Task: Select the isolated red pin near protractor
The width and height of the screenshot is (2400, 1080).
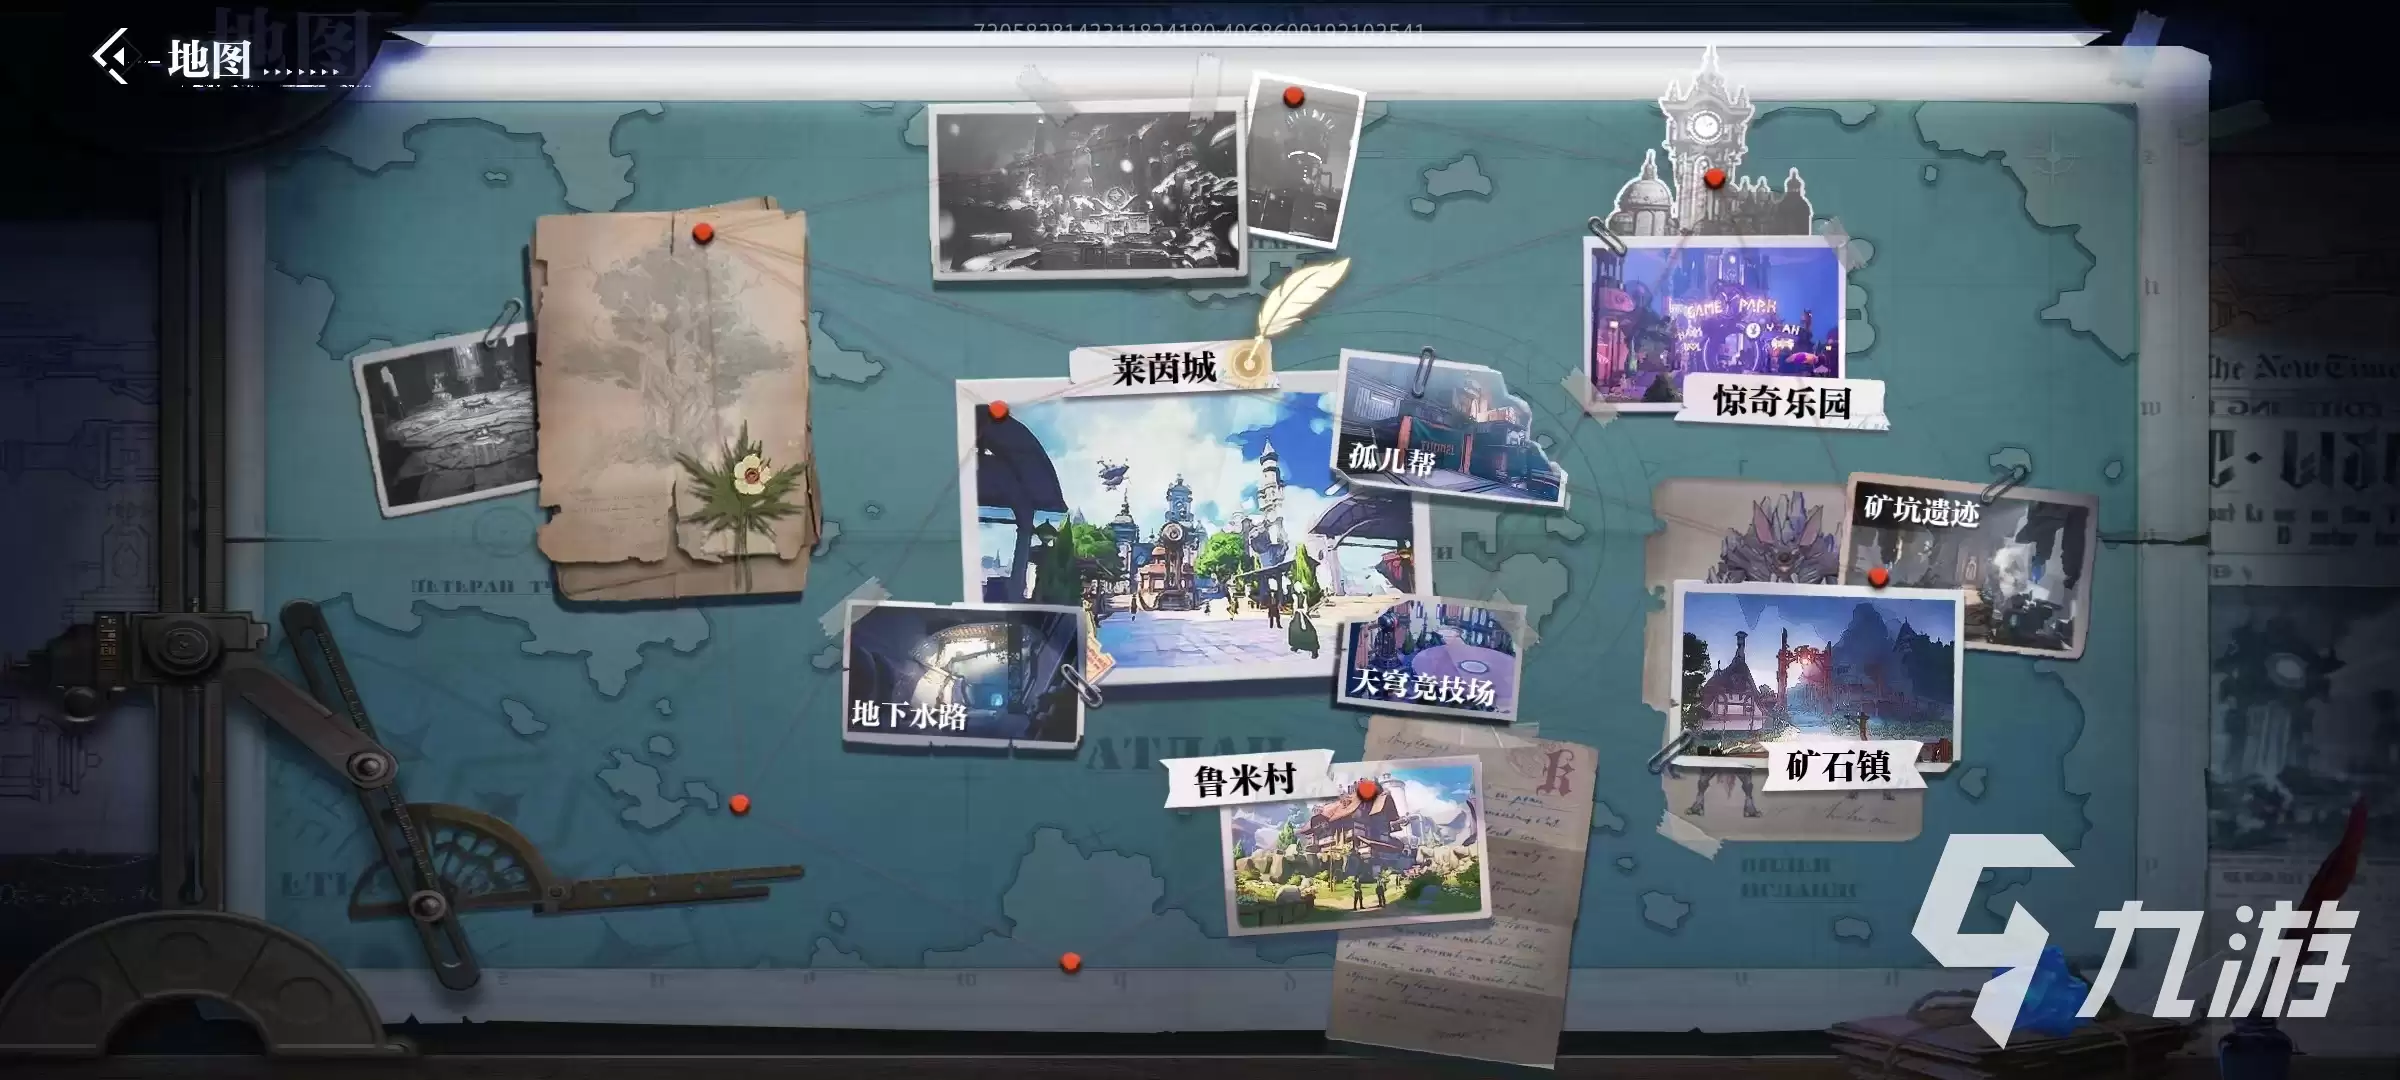Action: pos(739,803)
